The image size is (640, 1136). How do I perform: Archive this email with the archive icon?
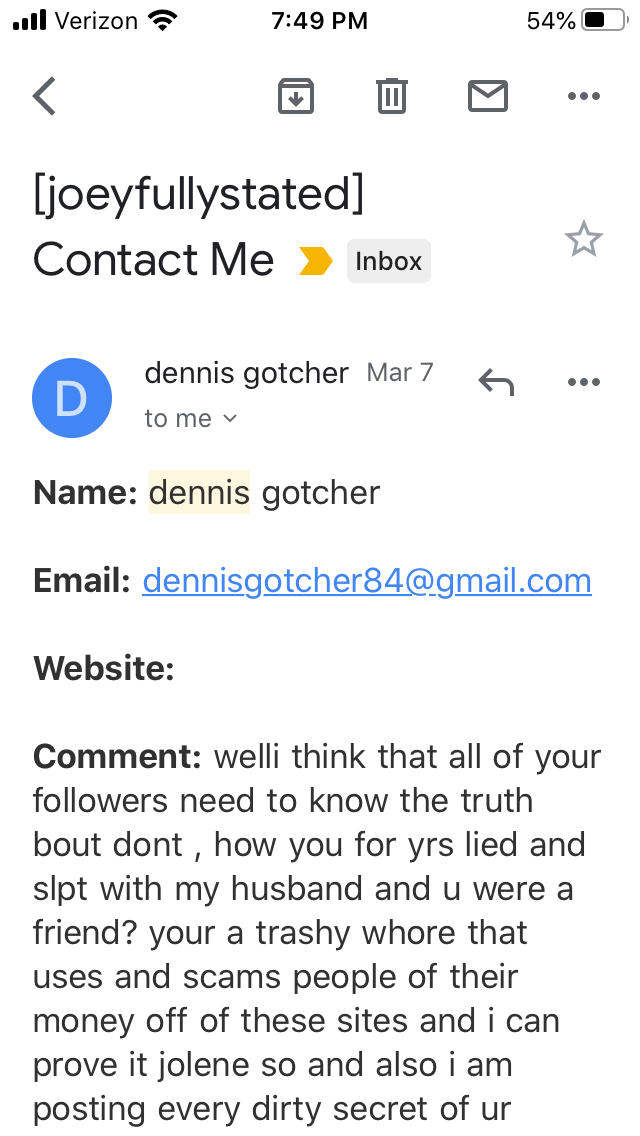pyautogui.click(x=296, y=96)
